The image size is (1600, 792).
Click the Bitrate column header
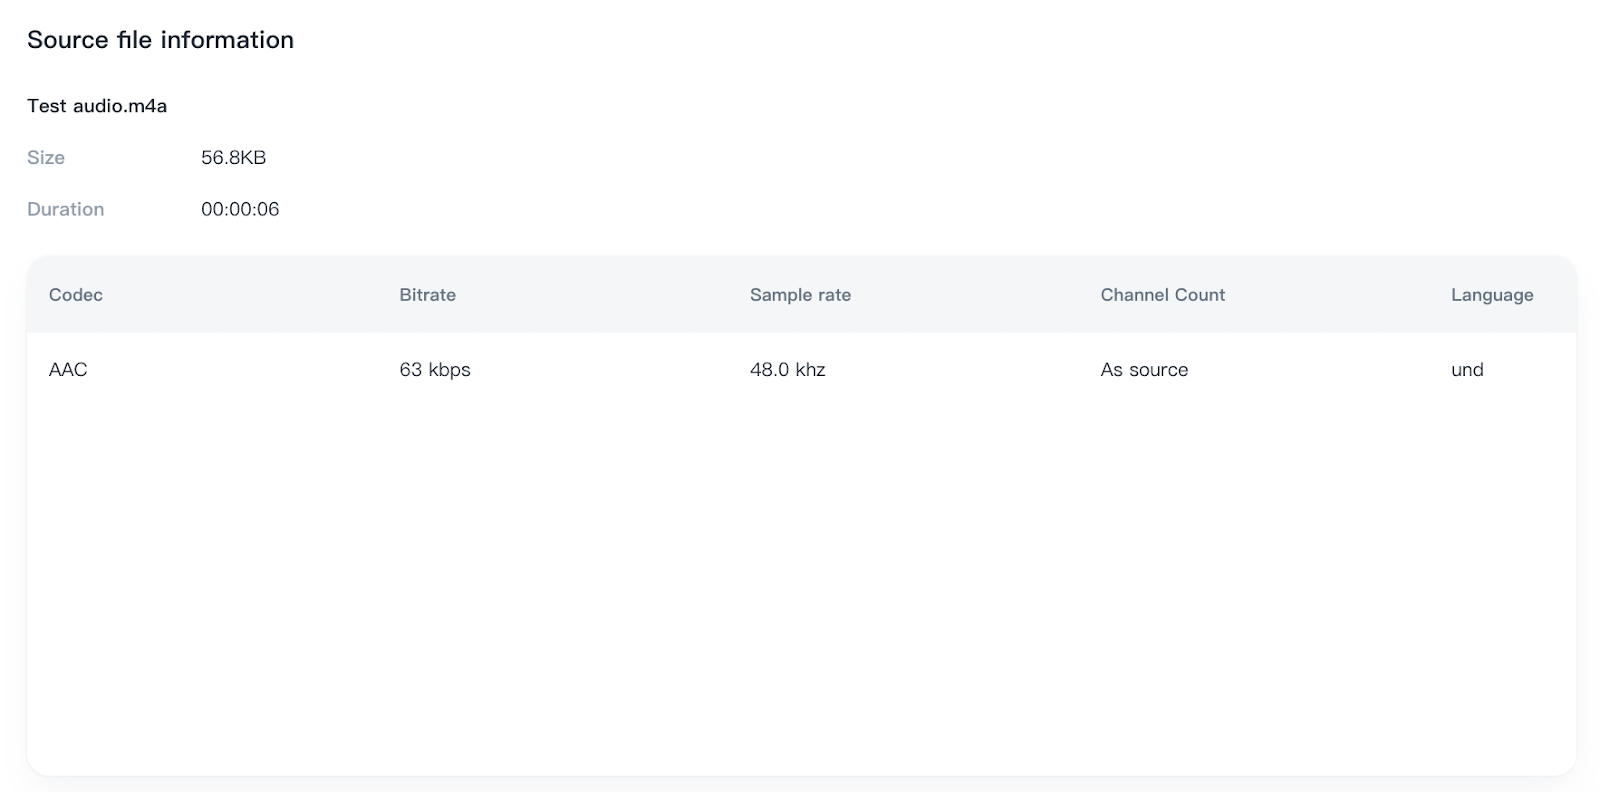[427, 295]
